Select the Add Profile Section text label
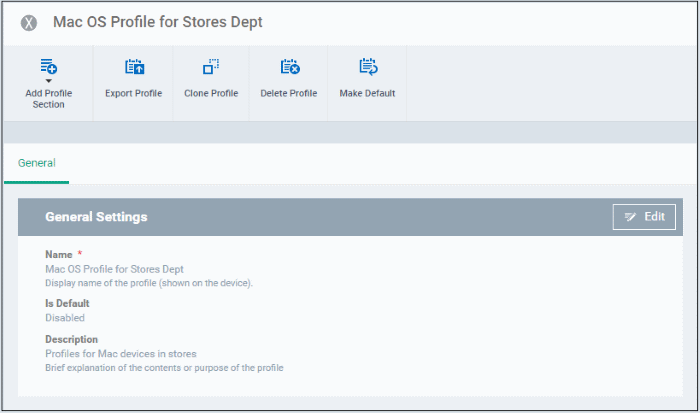Screen dimensions: 700x413 point(49,99)
